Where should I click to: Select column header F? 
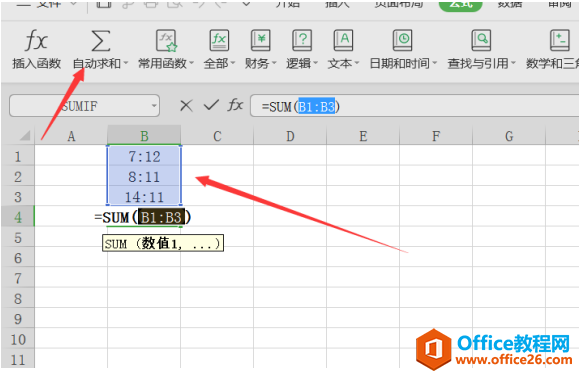(x=436, y=136)
